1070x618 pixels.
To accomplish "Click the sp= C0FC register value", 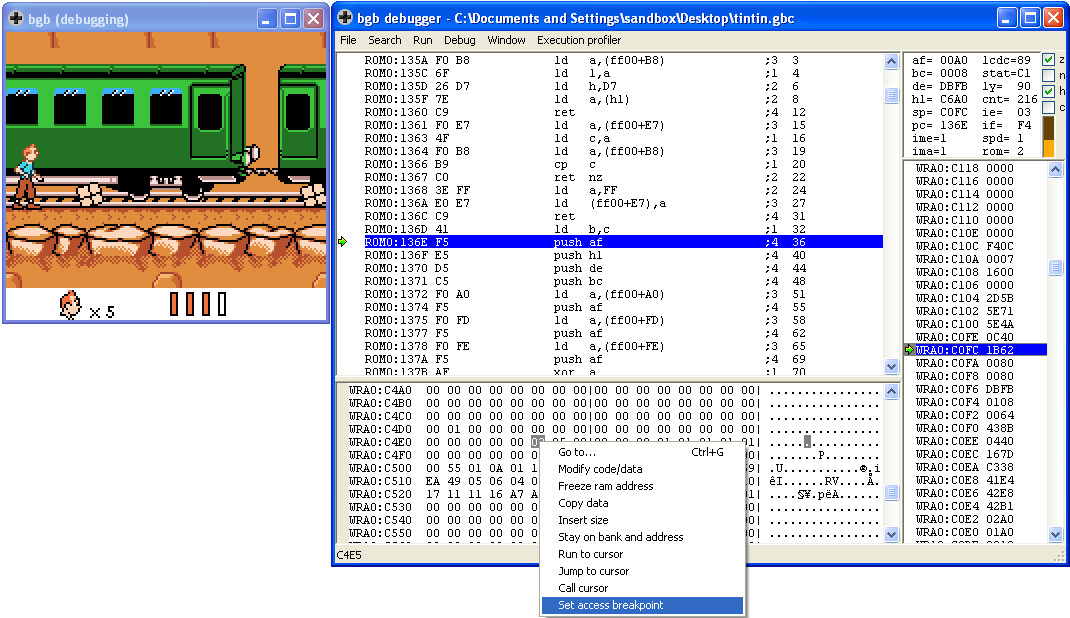I will pos(940,112).
